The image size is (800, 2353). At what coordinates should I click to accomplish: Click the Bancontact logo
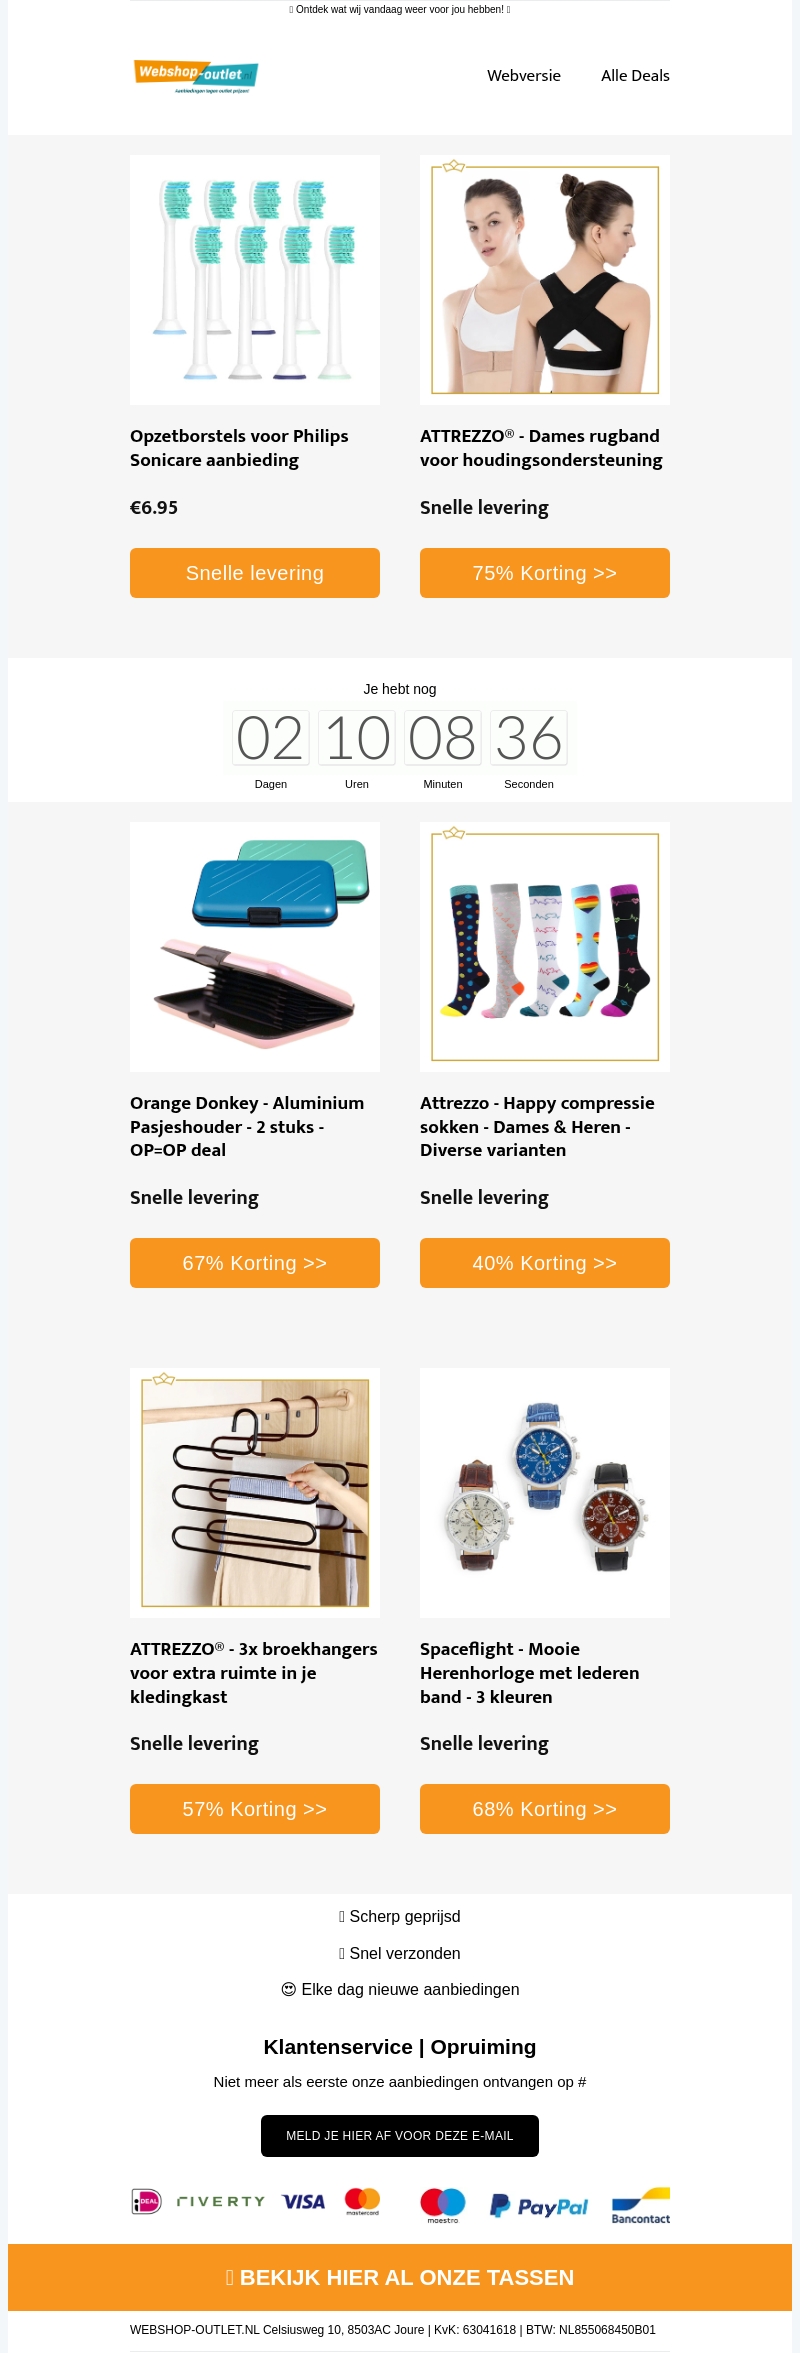[x=641, y=2205]
